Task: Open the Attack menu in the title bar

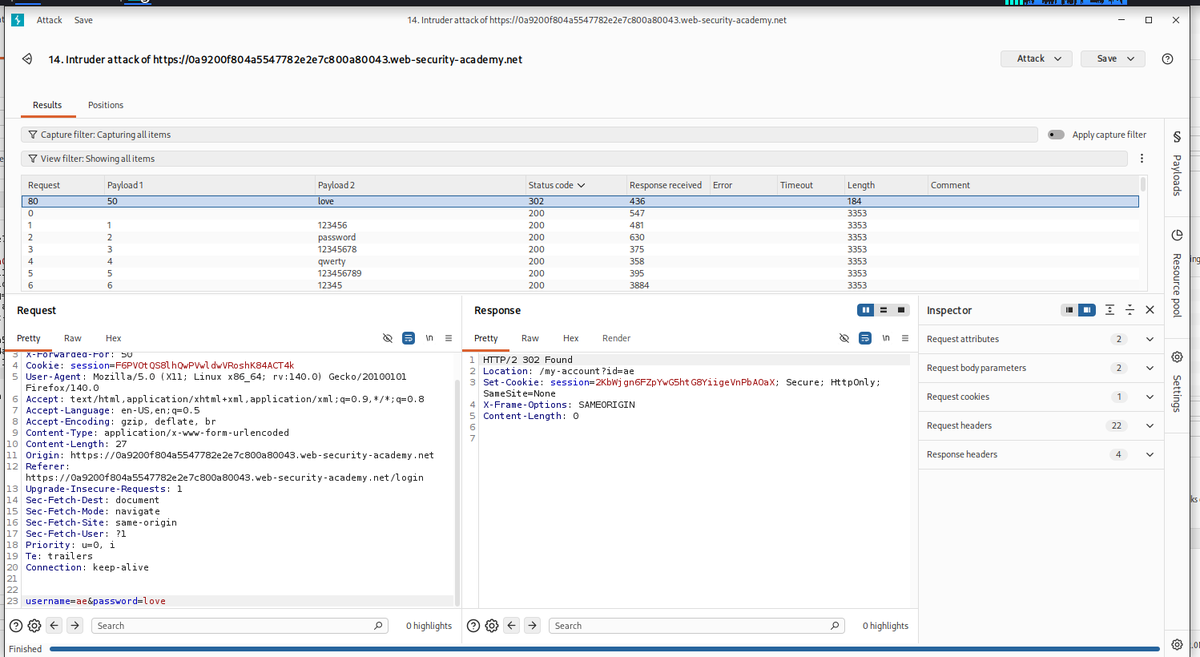Action: (x=49, y=20)
